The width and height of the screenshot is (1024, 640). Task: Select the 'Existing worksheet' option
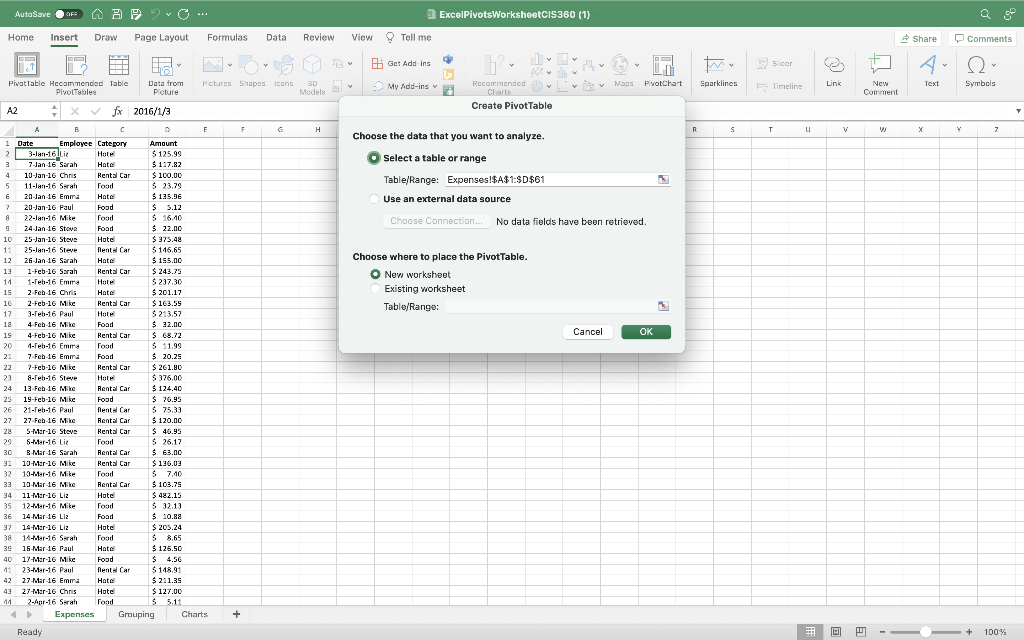[375, 286]
